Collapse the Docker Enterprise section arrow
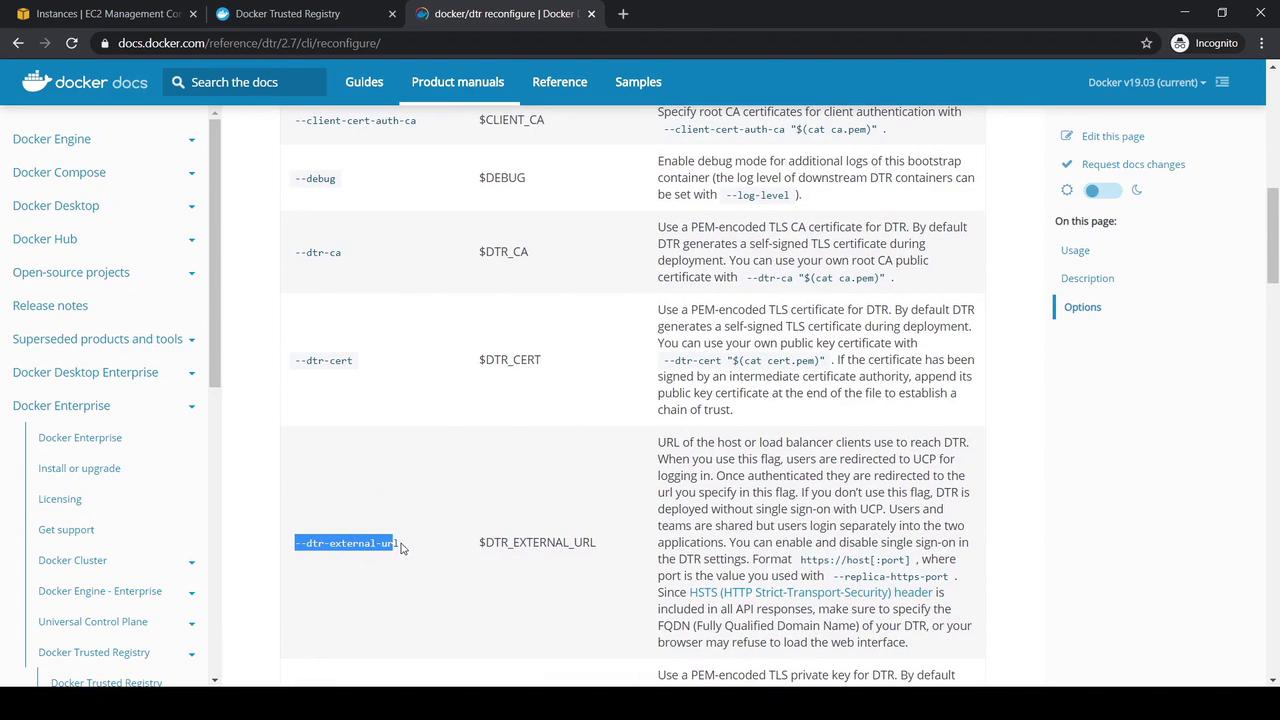This screenshot has height=720, width=1280. [x=191, y=406]
